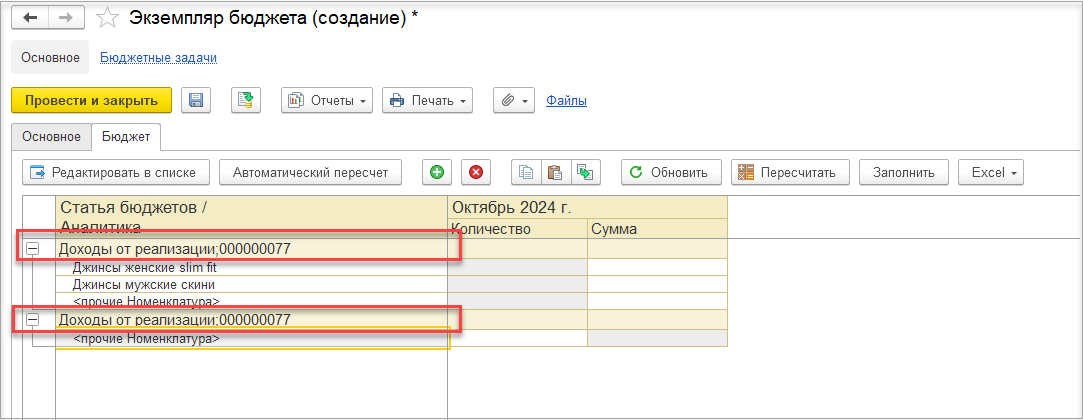The image size is (1083, 420).
Task: Click the green plus add row icon
Action: pos(436,172)
